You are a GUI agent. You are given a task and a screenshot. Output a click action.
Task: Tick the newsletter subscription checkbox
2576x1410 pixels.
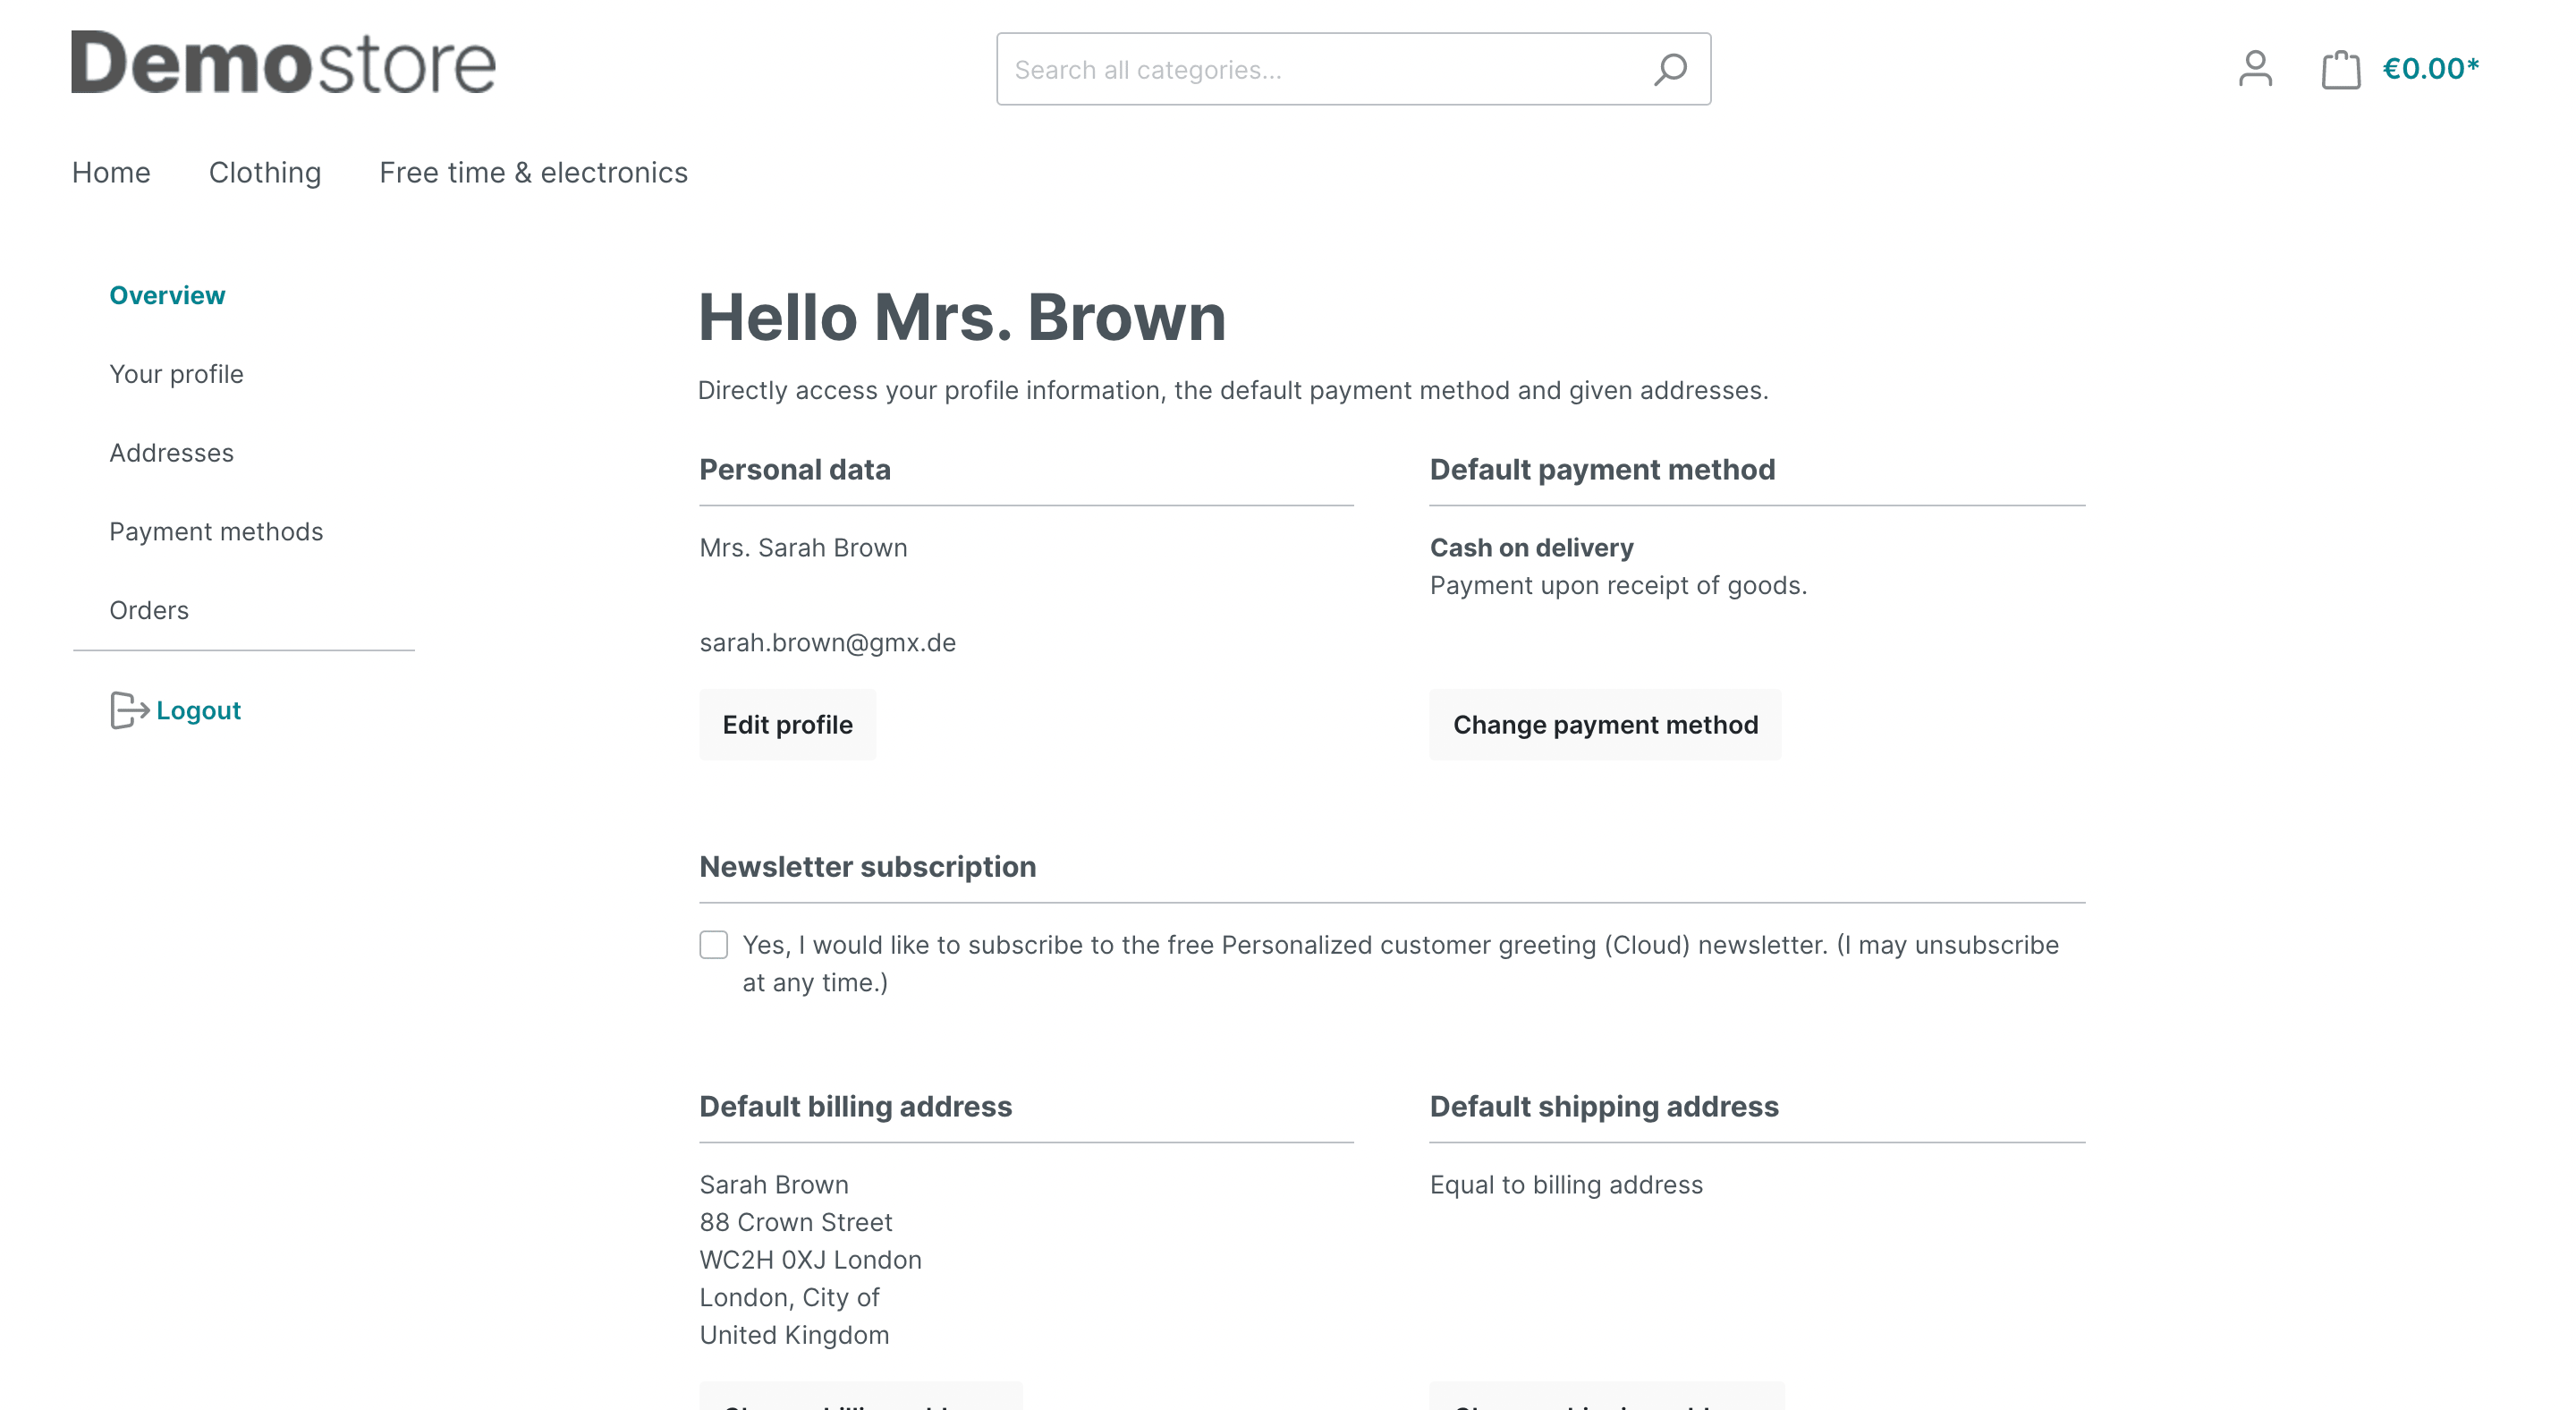click(x=713, y=944)
